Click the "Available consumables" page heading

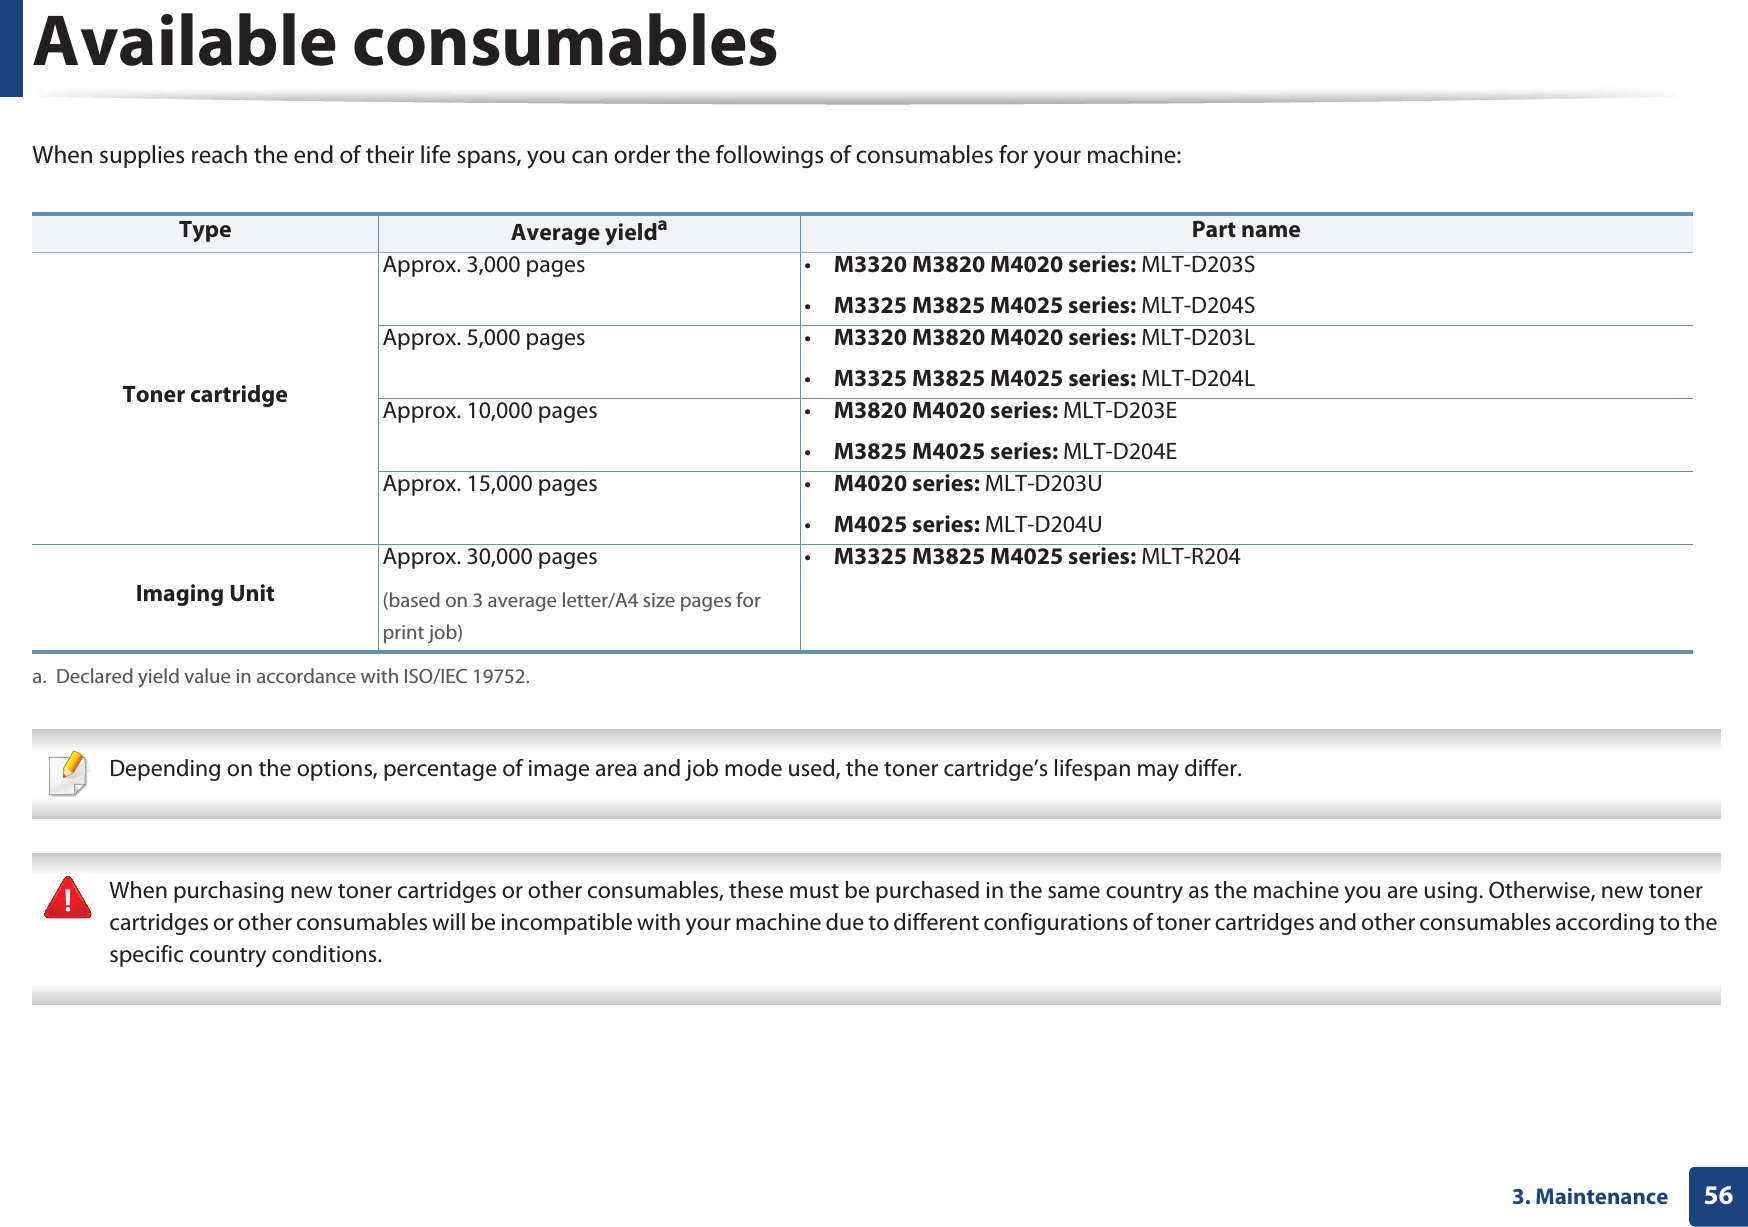click(x=405, y=44)
